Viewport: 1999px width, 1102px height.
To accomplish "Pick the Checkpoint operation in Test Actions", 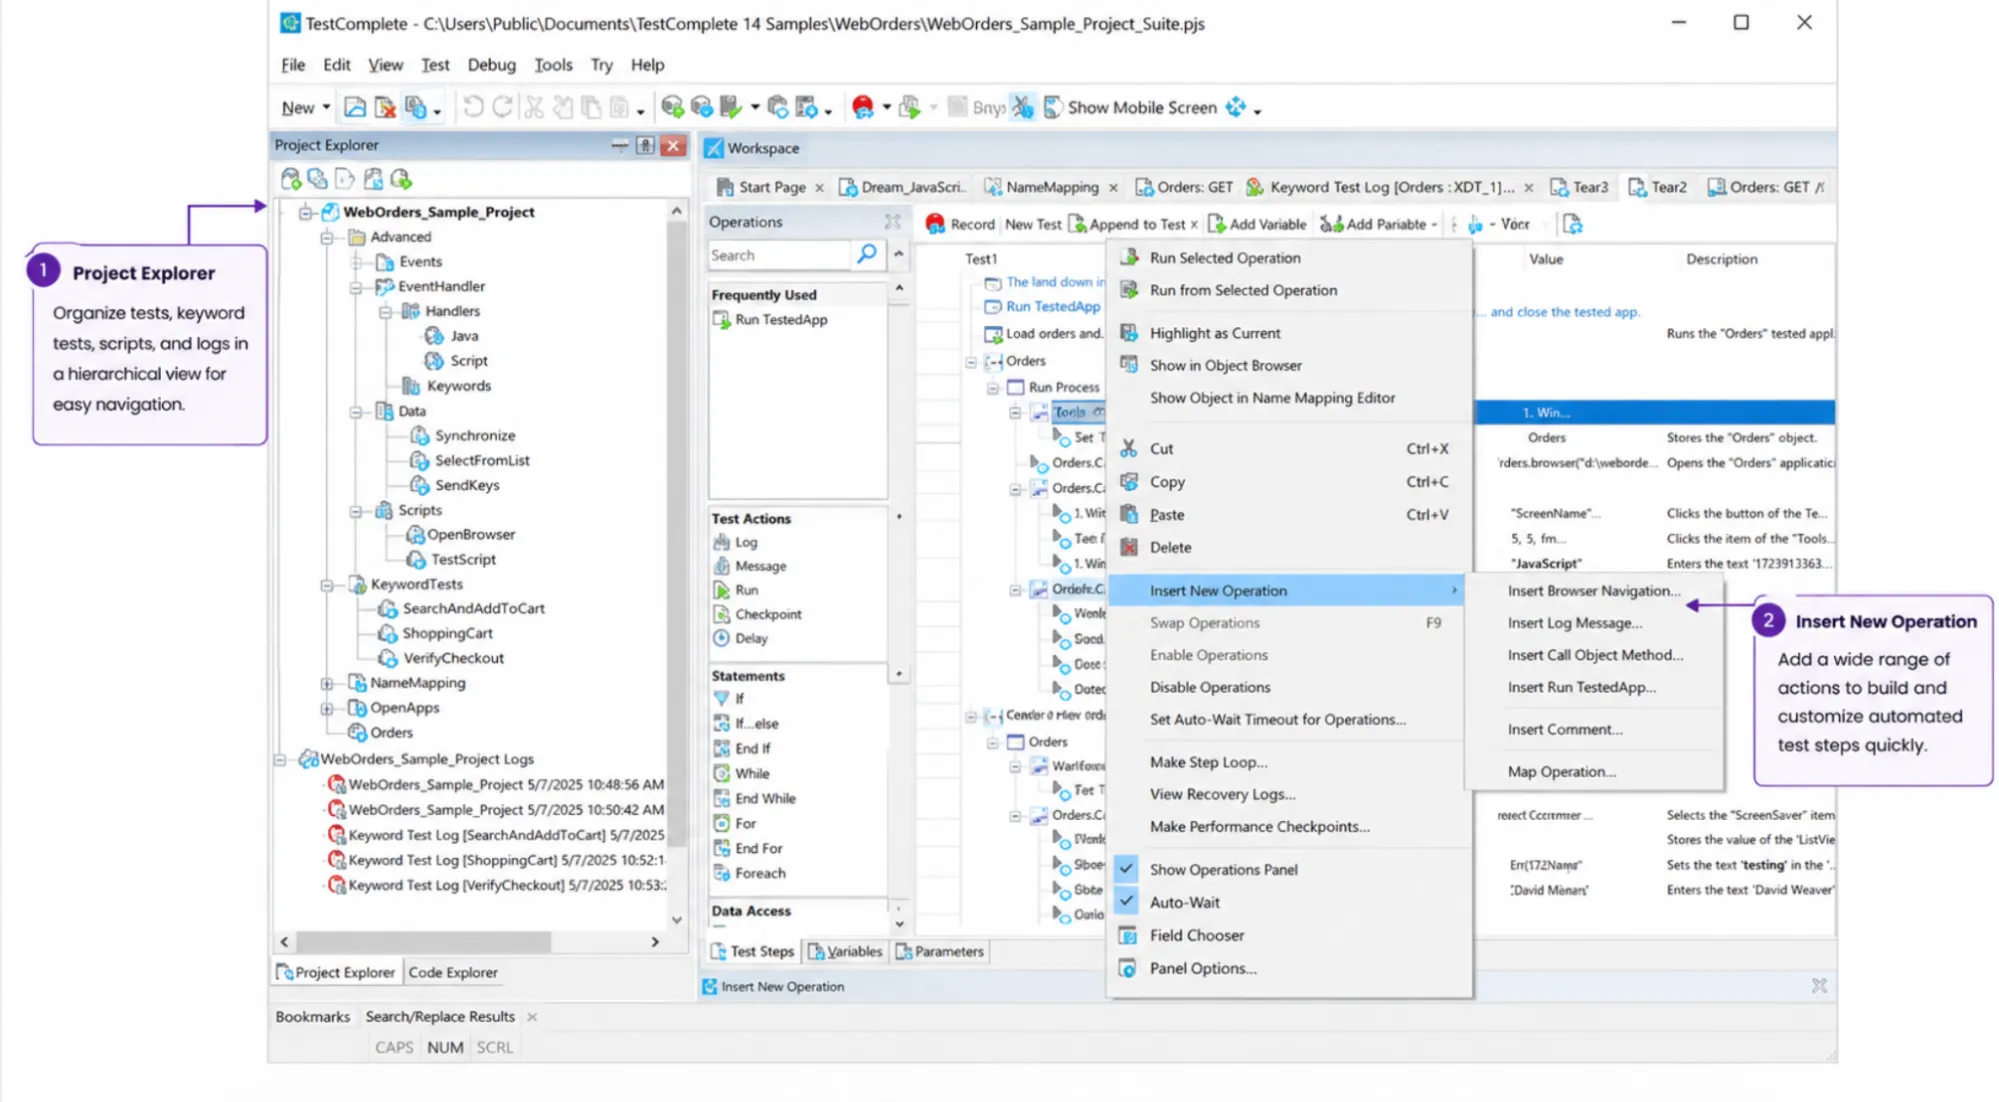I will pyautogui.click(x=768, y=614).
